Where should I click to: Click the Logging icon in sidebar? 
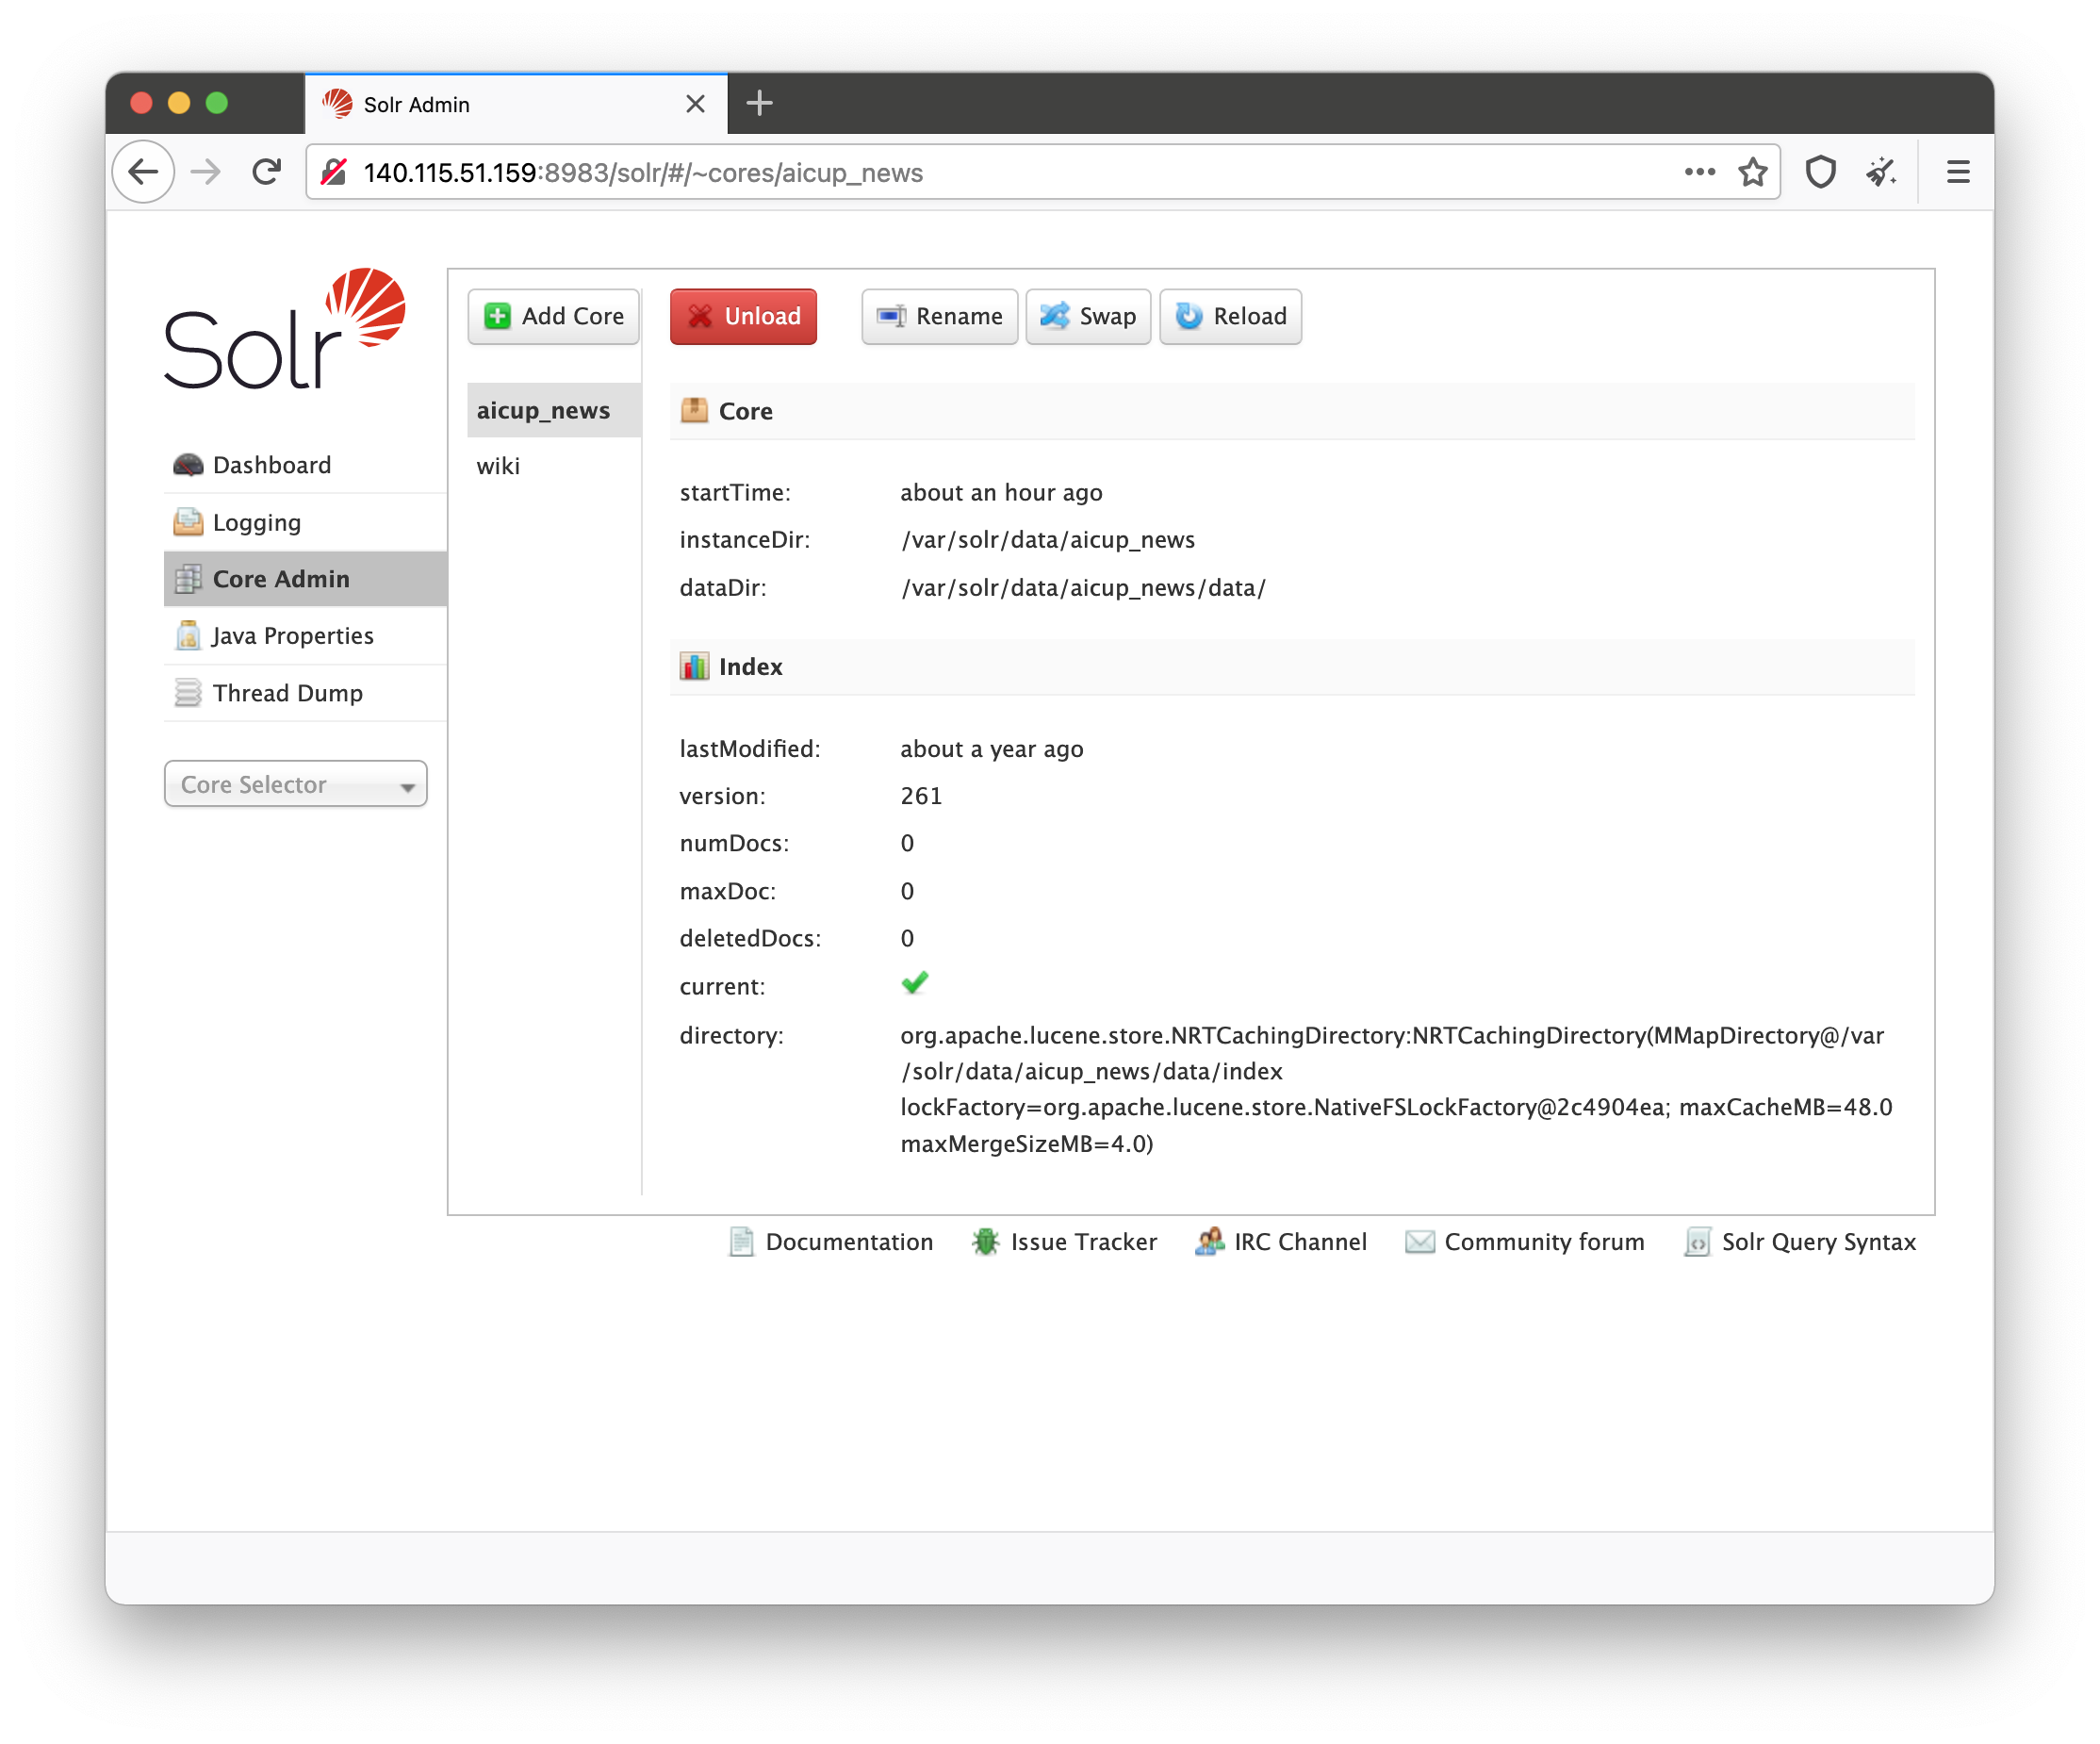coord(188,522)
